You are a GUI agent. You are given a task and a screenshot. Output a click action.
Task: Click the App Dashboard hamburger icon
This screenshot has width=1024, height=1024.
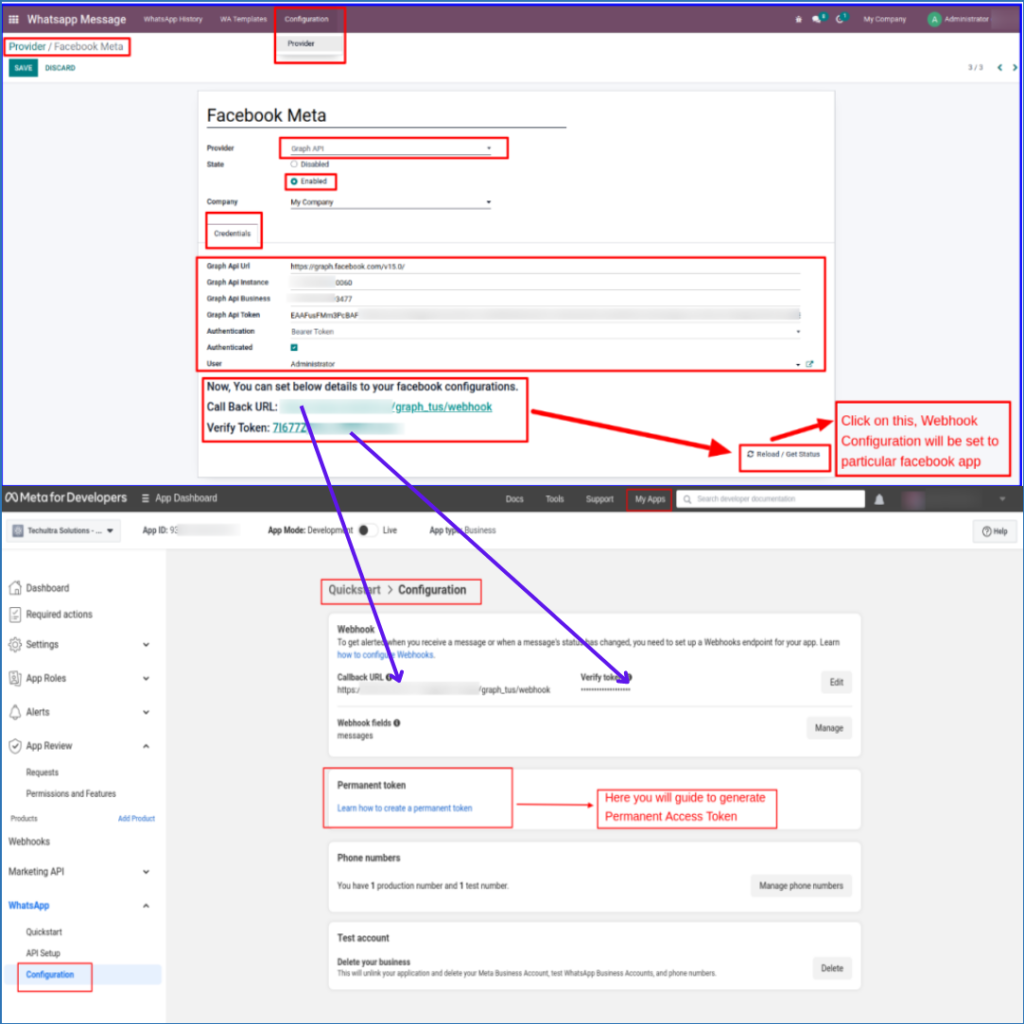tap(146, 498)
